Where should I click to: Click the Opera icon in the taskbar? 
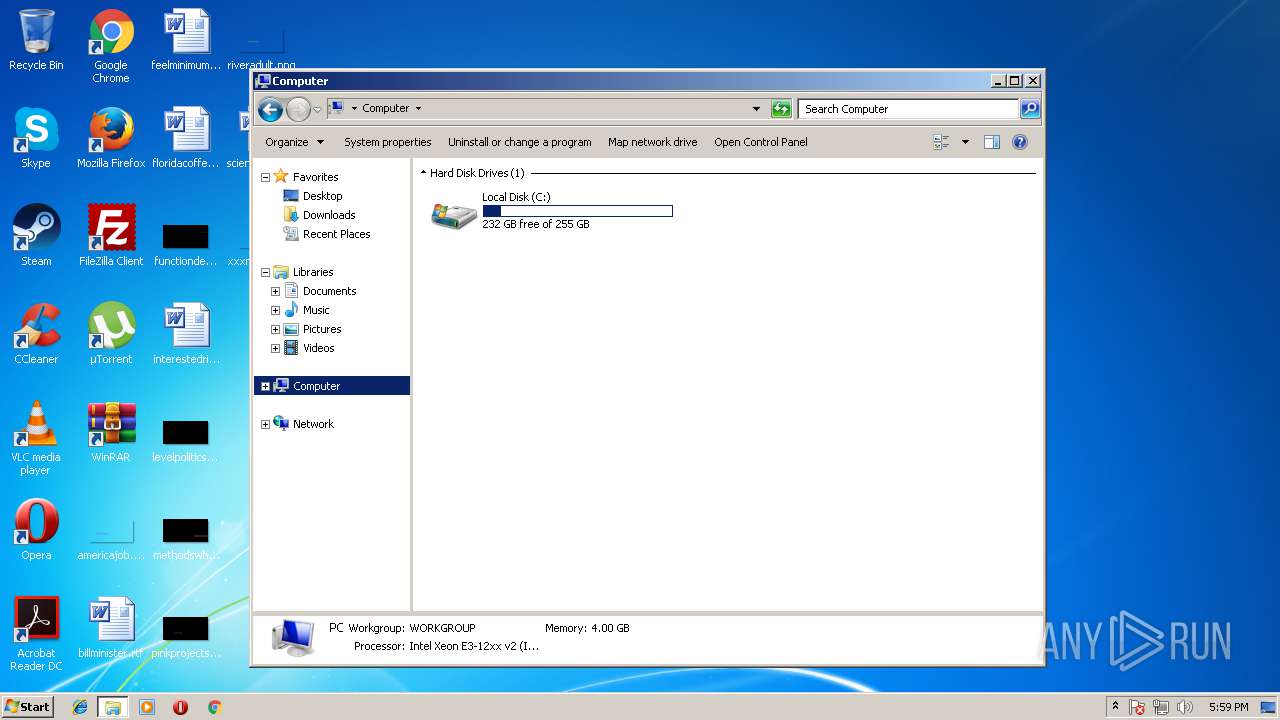click(x=180, y=707)
